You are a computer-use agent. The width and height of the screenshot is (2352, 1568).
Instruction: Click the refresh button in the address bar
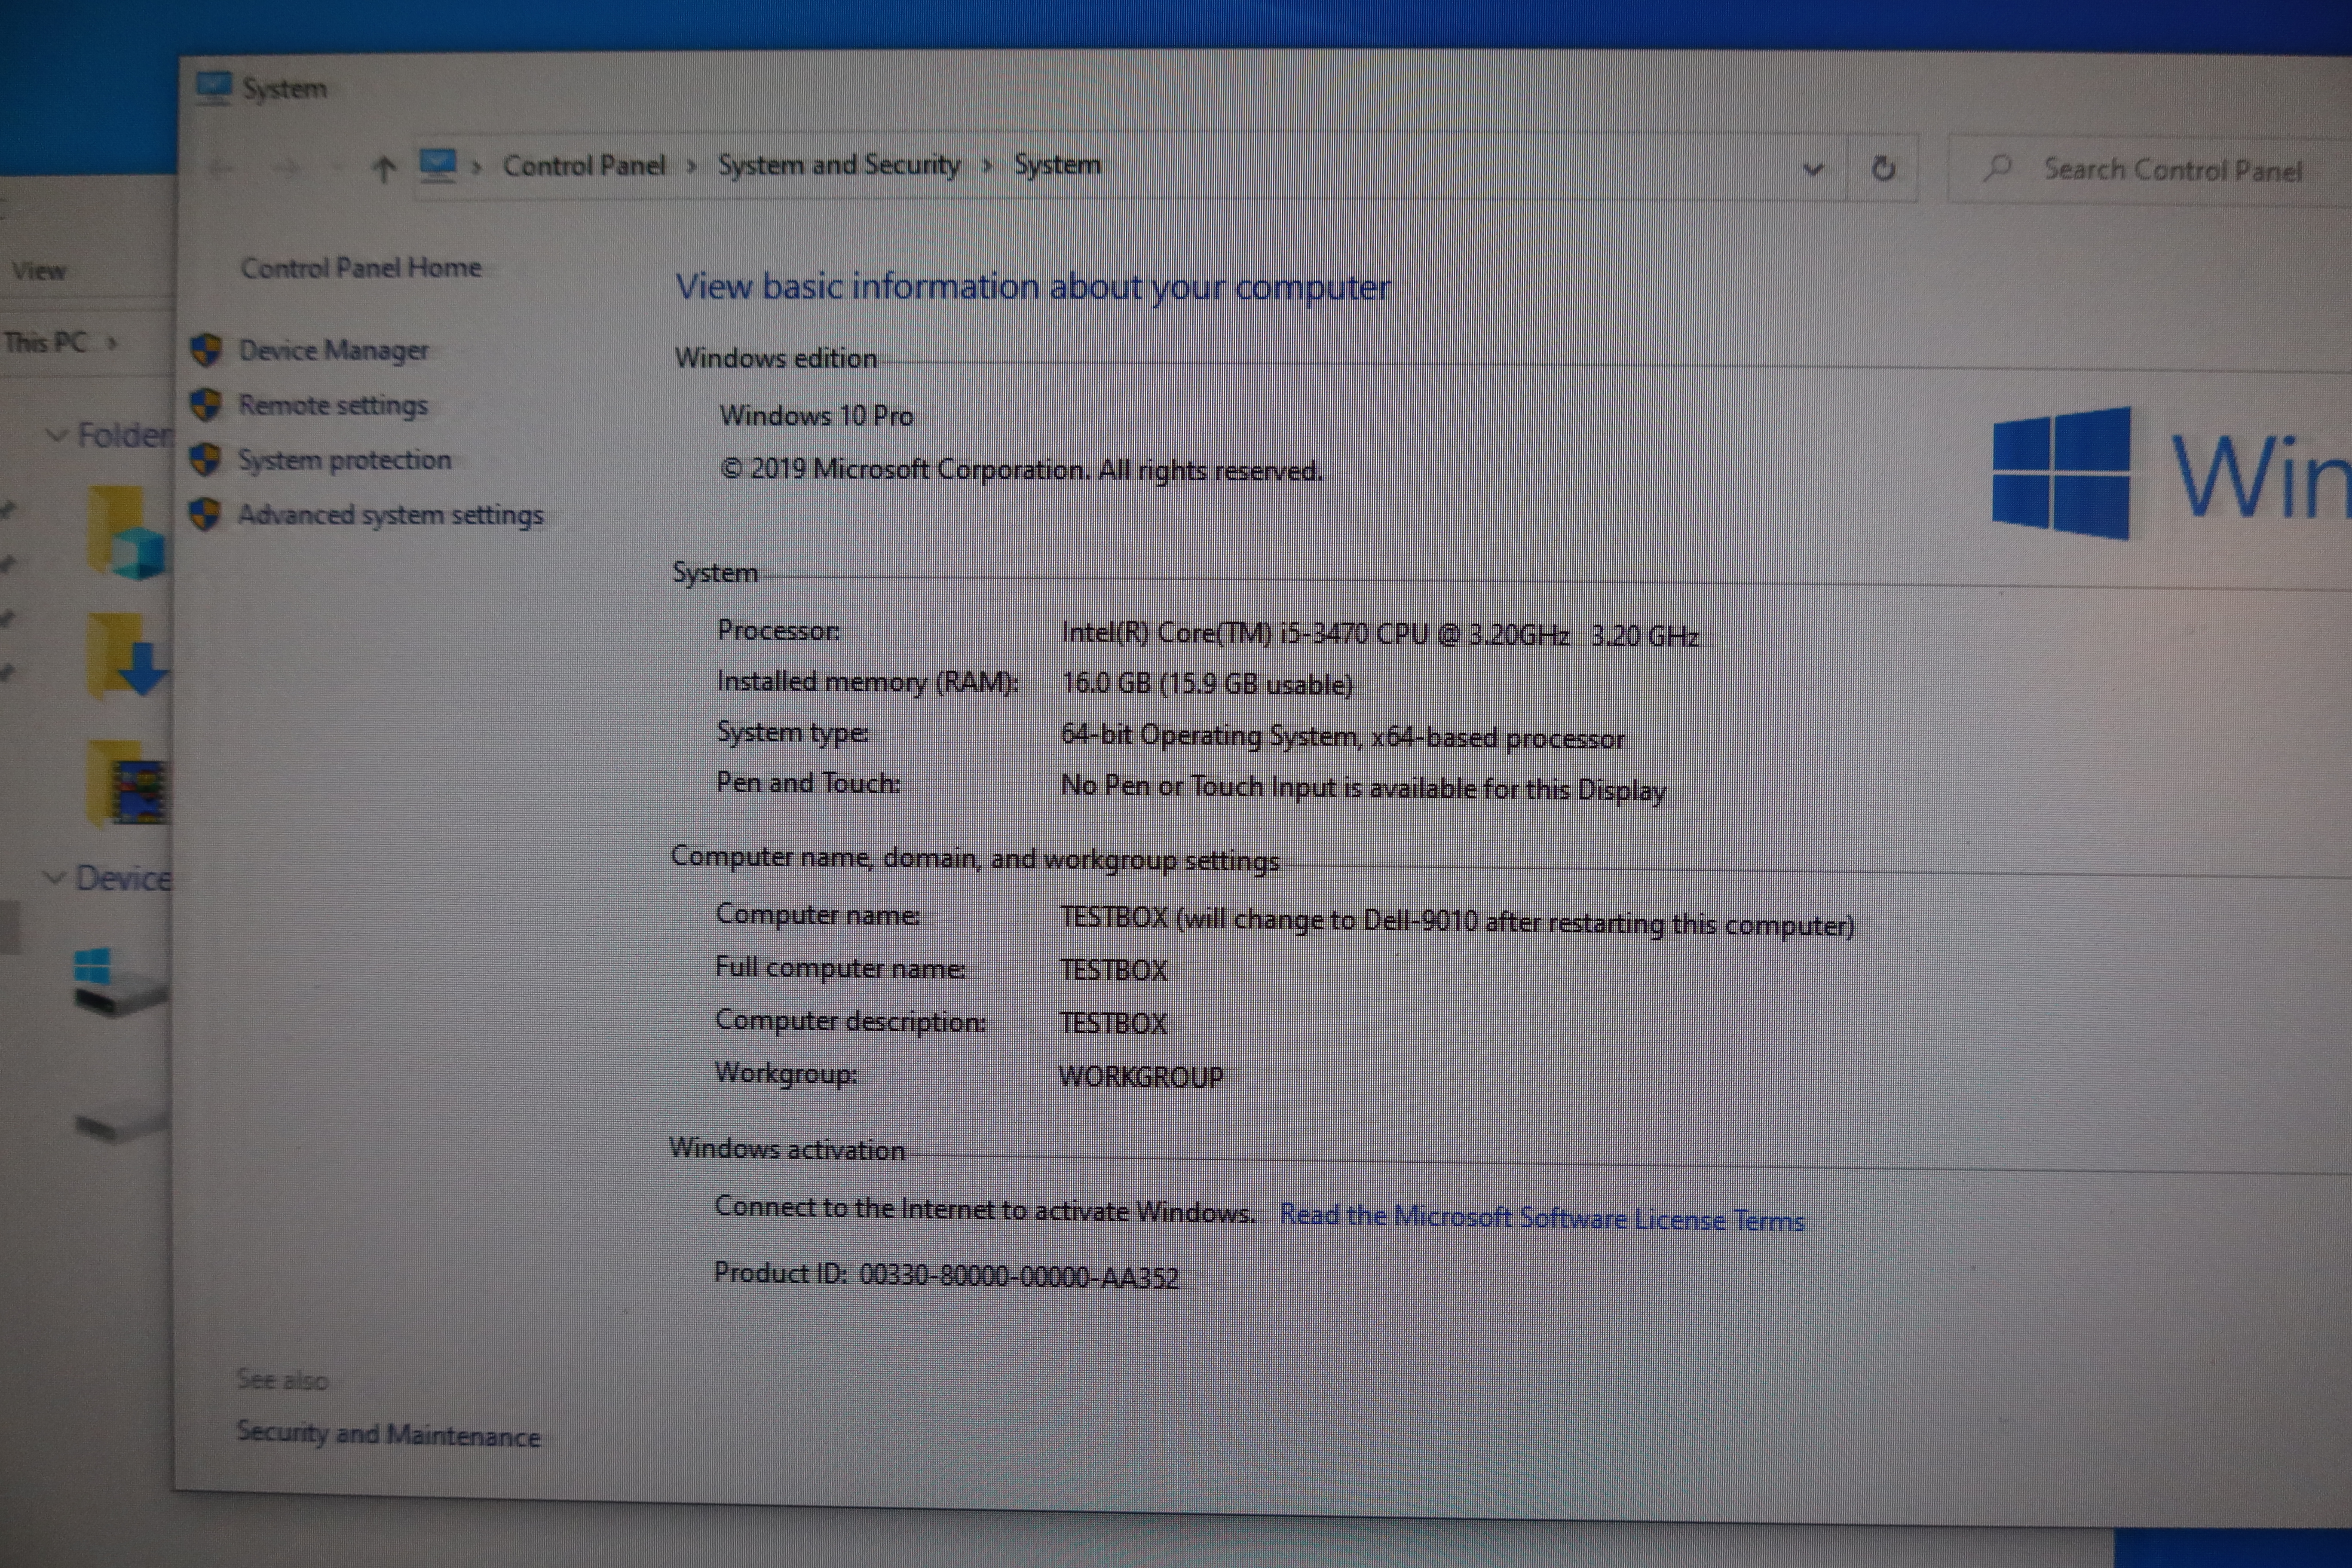(x=1883, y=169)
